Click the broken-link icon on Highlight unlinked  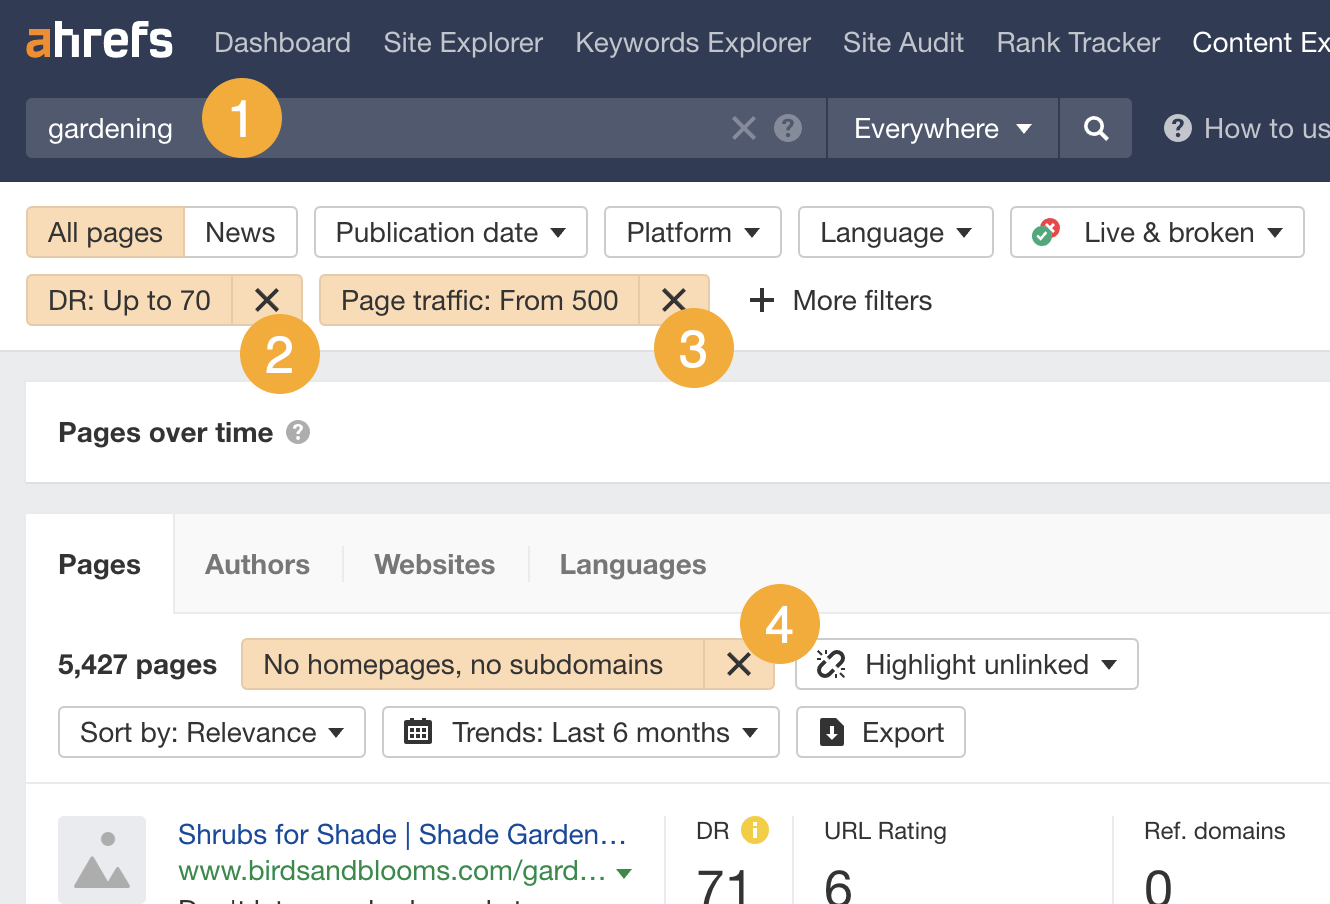pos(830,664)
